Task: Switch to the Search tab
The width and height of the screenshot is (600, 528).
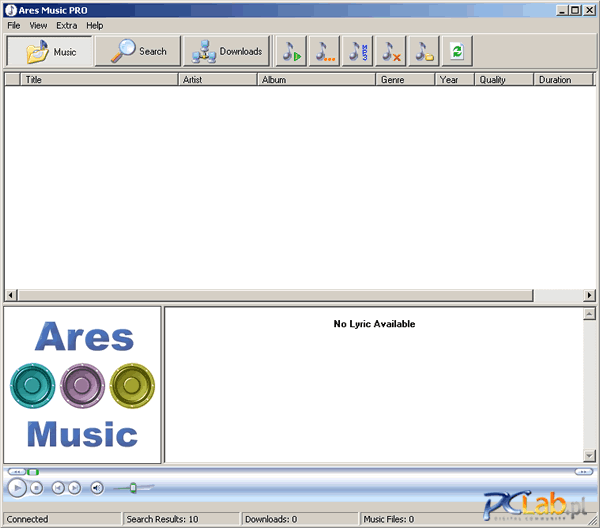Action: [x=138, y=51]
